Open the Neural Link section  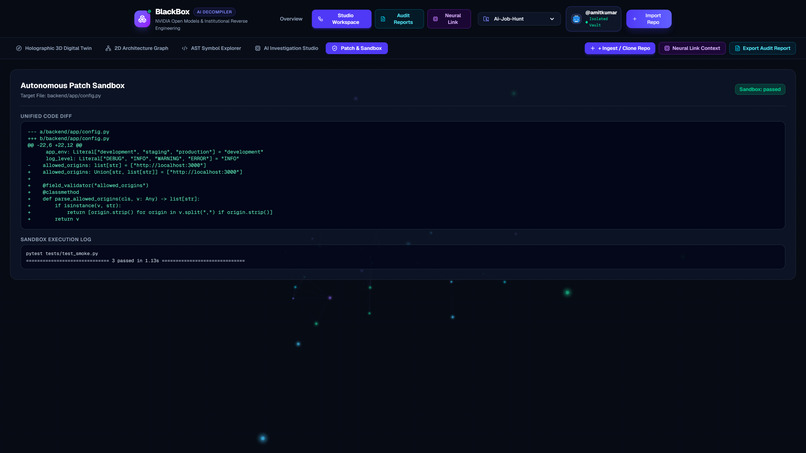point(449,19)
